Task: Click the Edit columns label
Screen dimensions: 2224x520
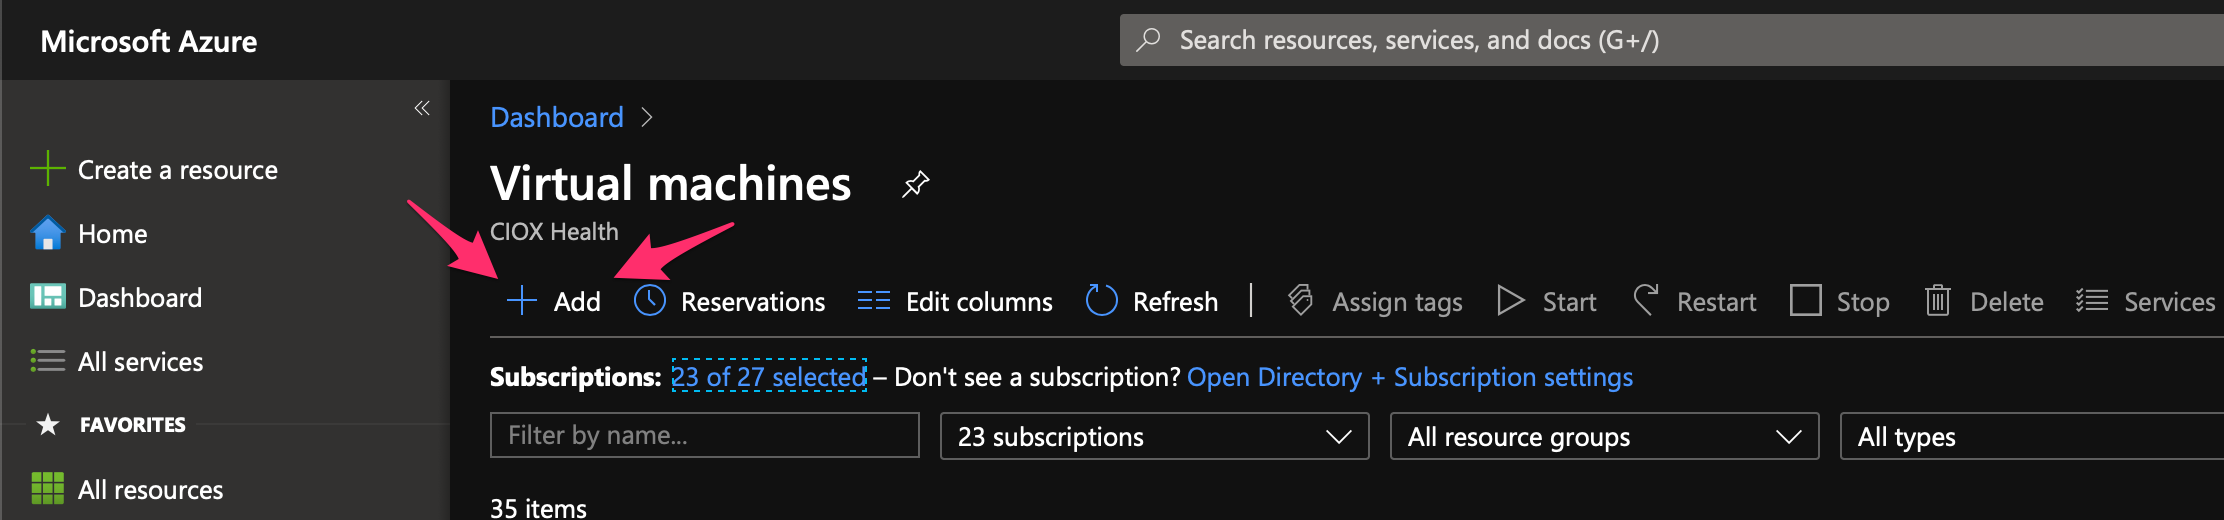Action: (x=979, y=302)
